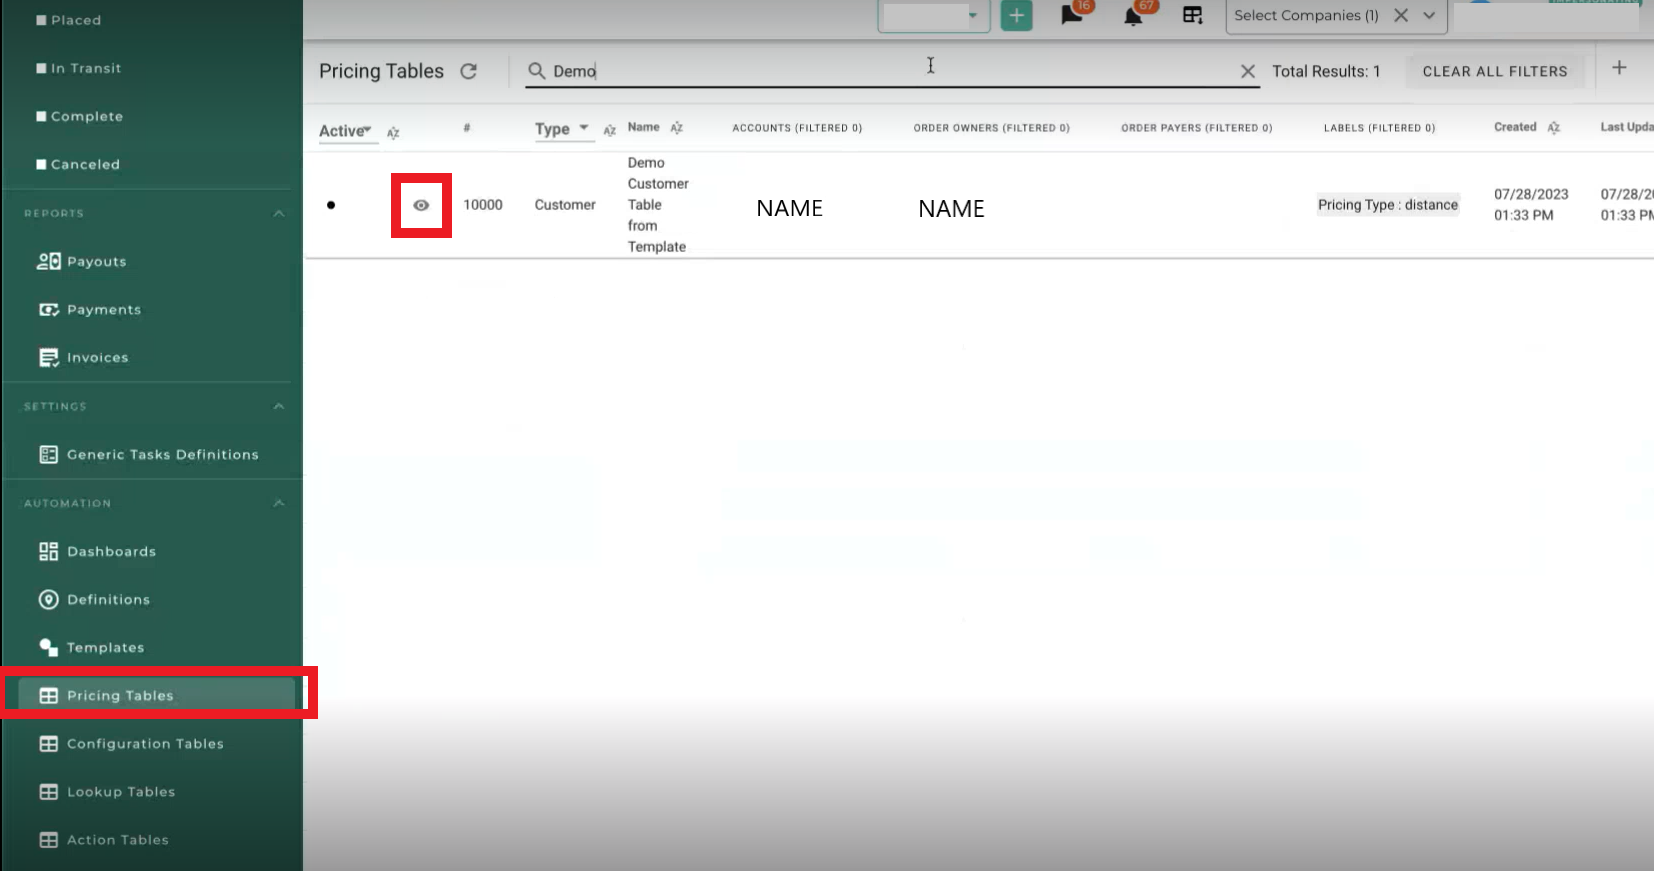Open Dashboards in sidebar
The height and width of the screenshot is (871, 1654).
point(111,551)
